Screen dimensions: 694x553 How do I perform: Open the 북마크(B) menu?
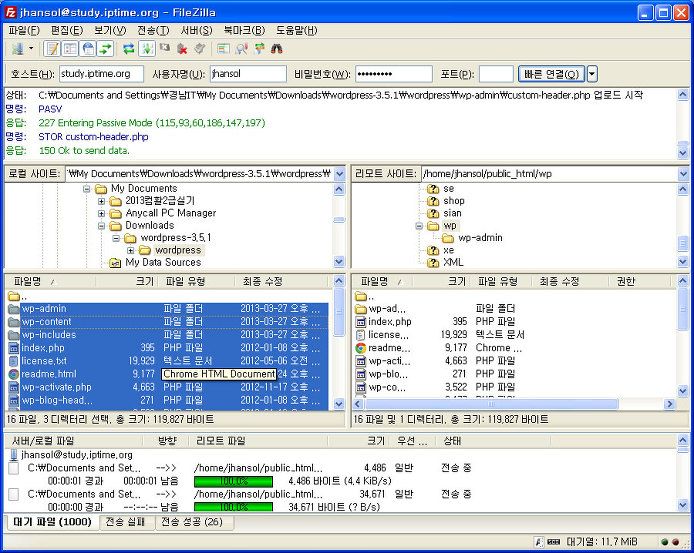click(x=244, y=30)
